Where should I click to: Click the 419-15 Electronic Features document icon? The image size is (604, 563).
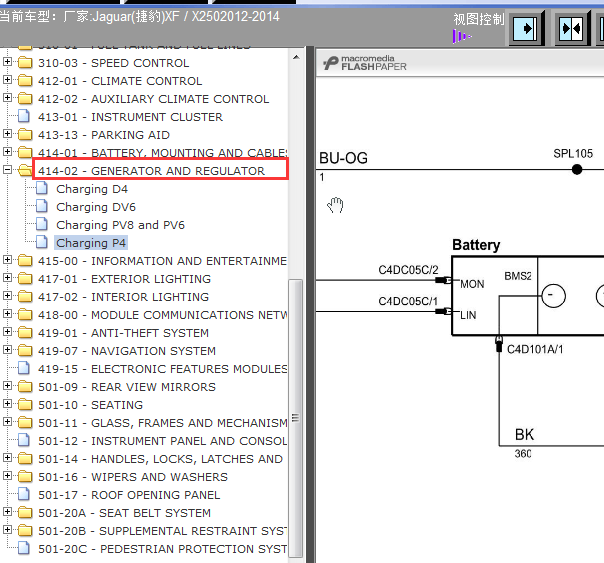click(x=24, y=369)
